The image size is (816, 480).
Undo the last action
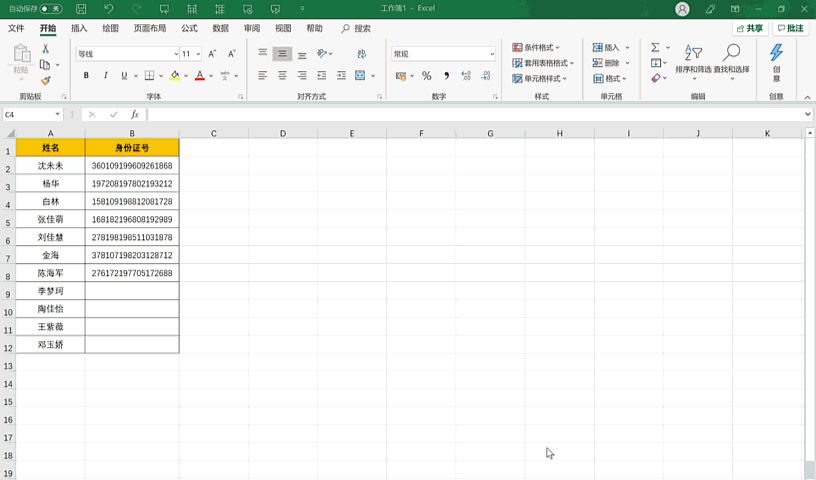pyautogui.click(x=108, y=8)
